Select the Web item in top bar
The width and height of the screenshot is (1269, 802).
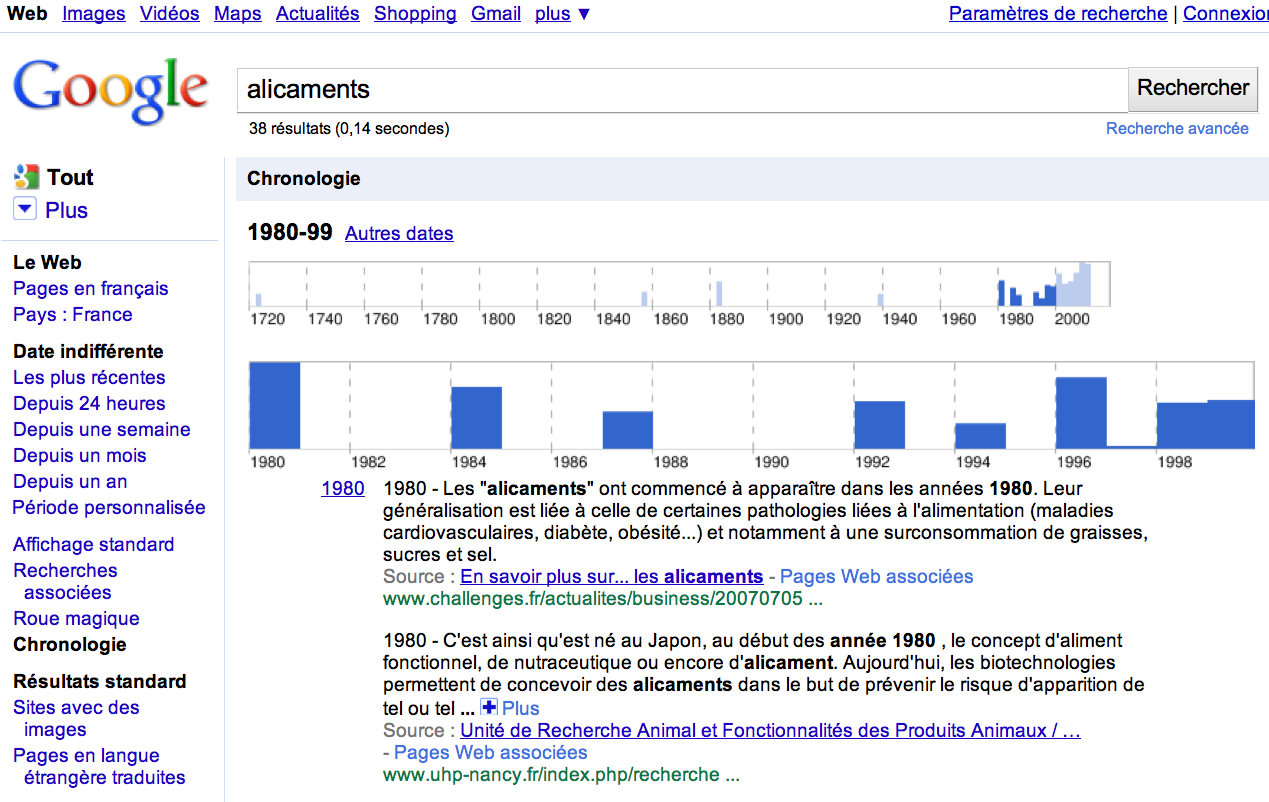tap(27, 14)
